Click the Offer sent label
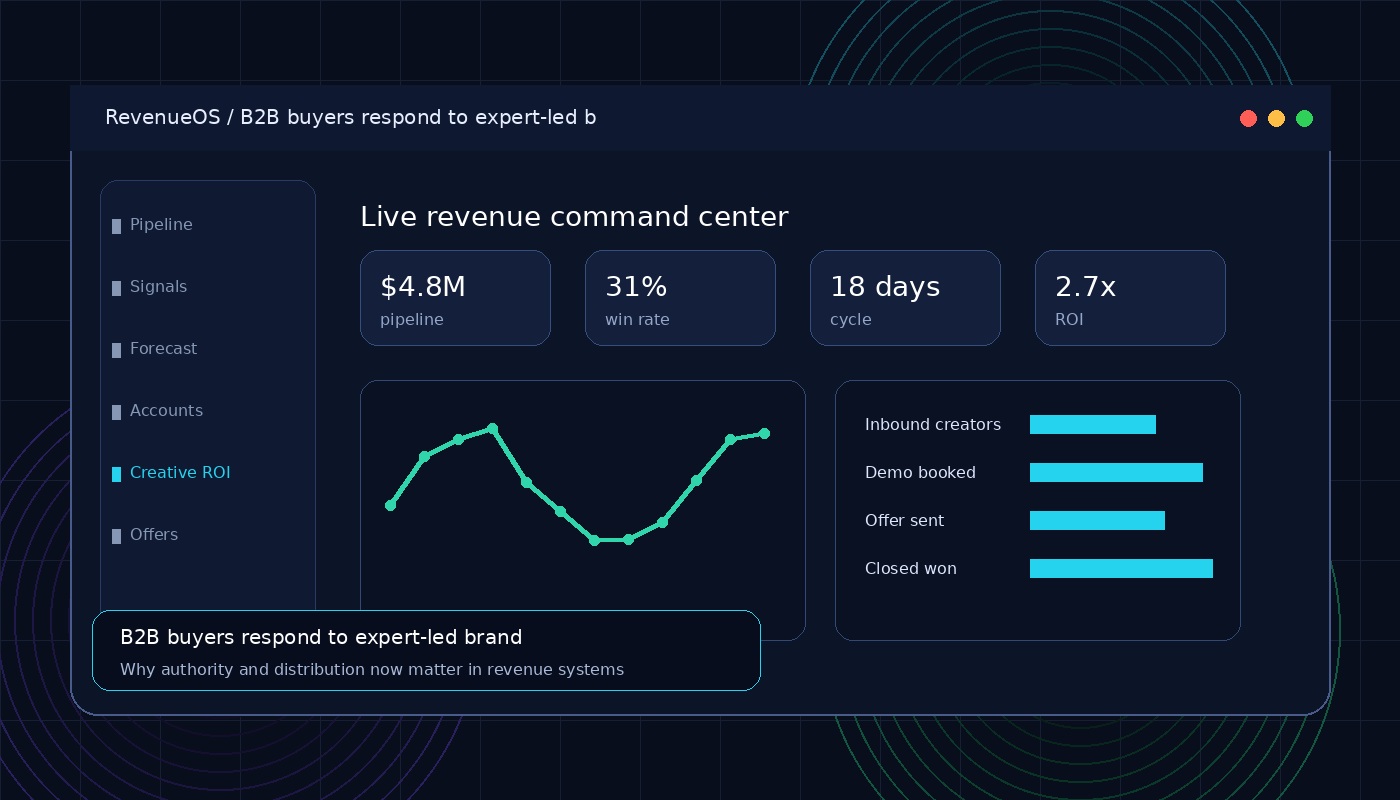Viewport: 1400px width, 800px height. coord(904,521)
